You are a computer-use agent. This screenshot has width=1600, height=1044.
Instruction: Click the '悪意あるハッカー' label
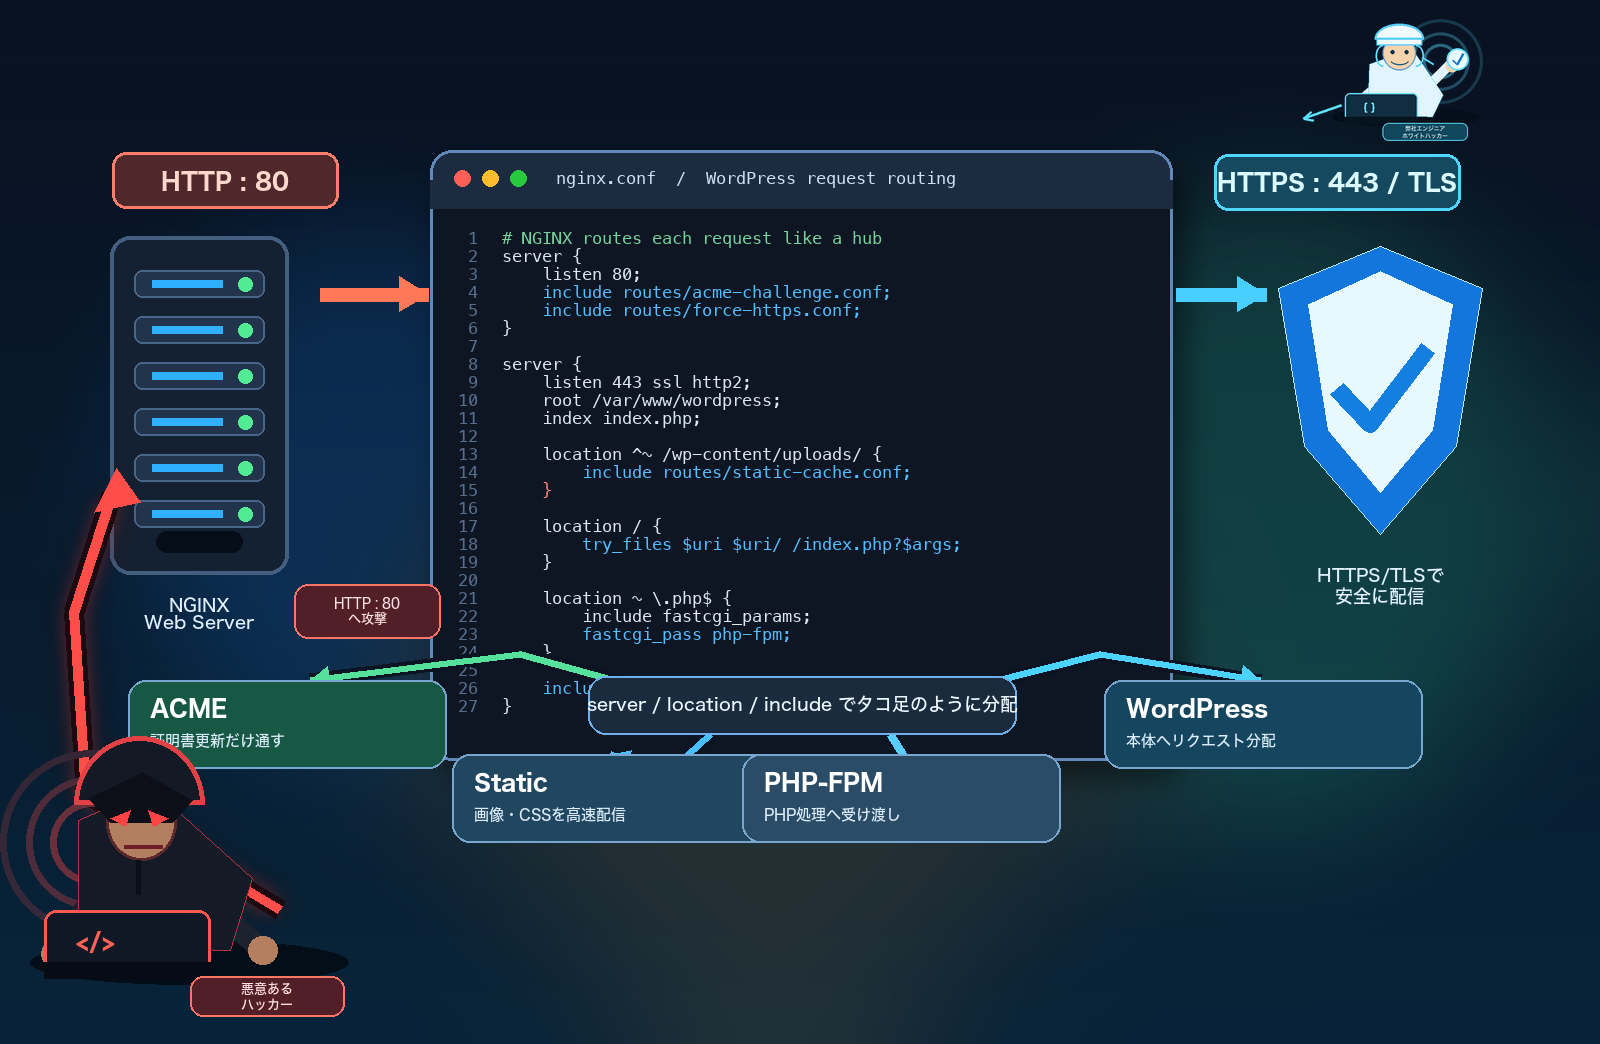(267, 996)
